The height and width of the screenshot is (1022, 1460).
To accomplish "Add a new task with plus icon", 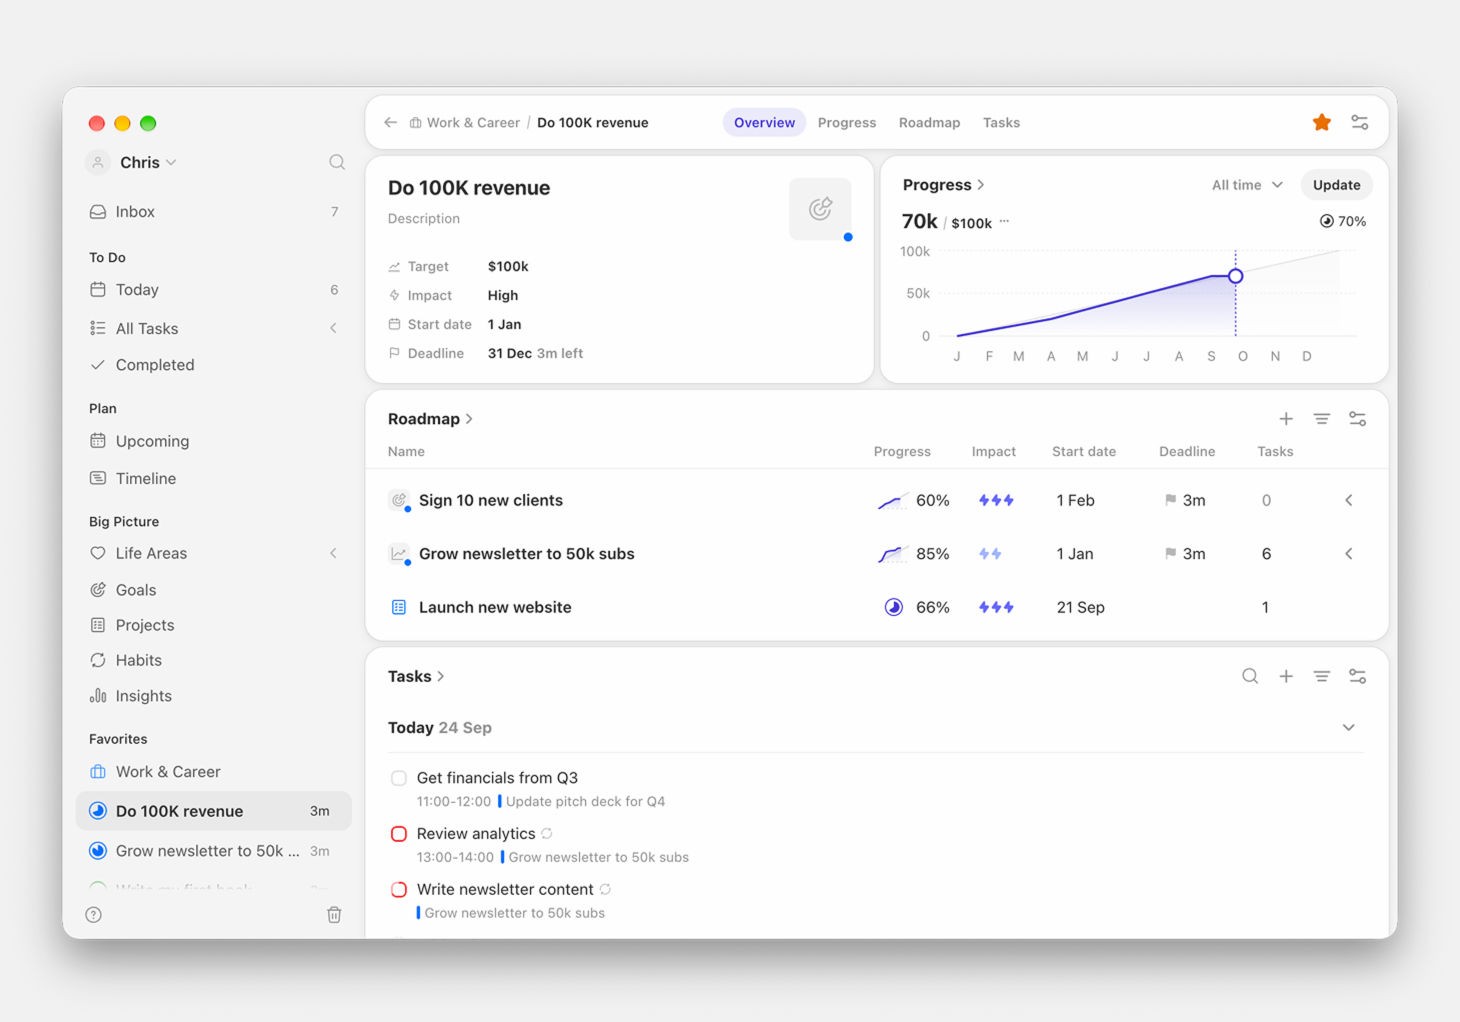I will pos(1286,676).
